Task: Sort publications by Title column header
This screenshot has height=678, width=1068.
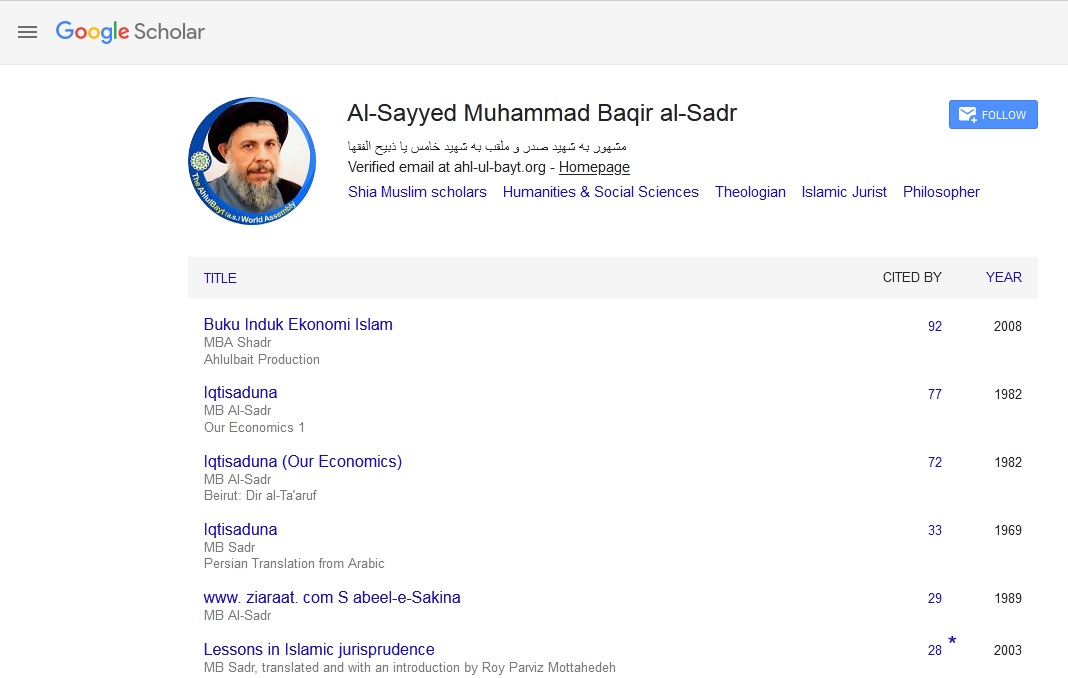Action: (x=220, y=278)
